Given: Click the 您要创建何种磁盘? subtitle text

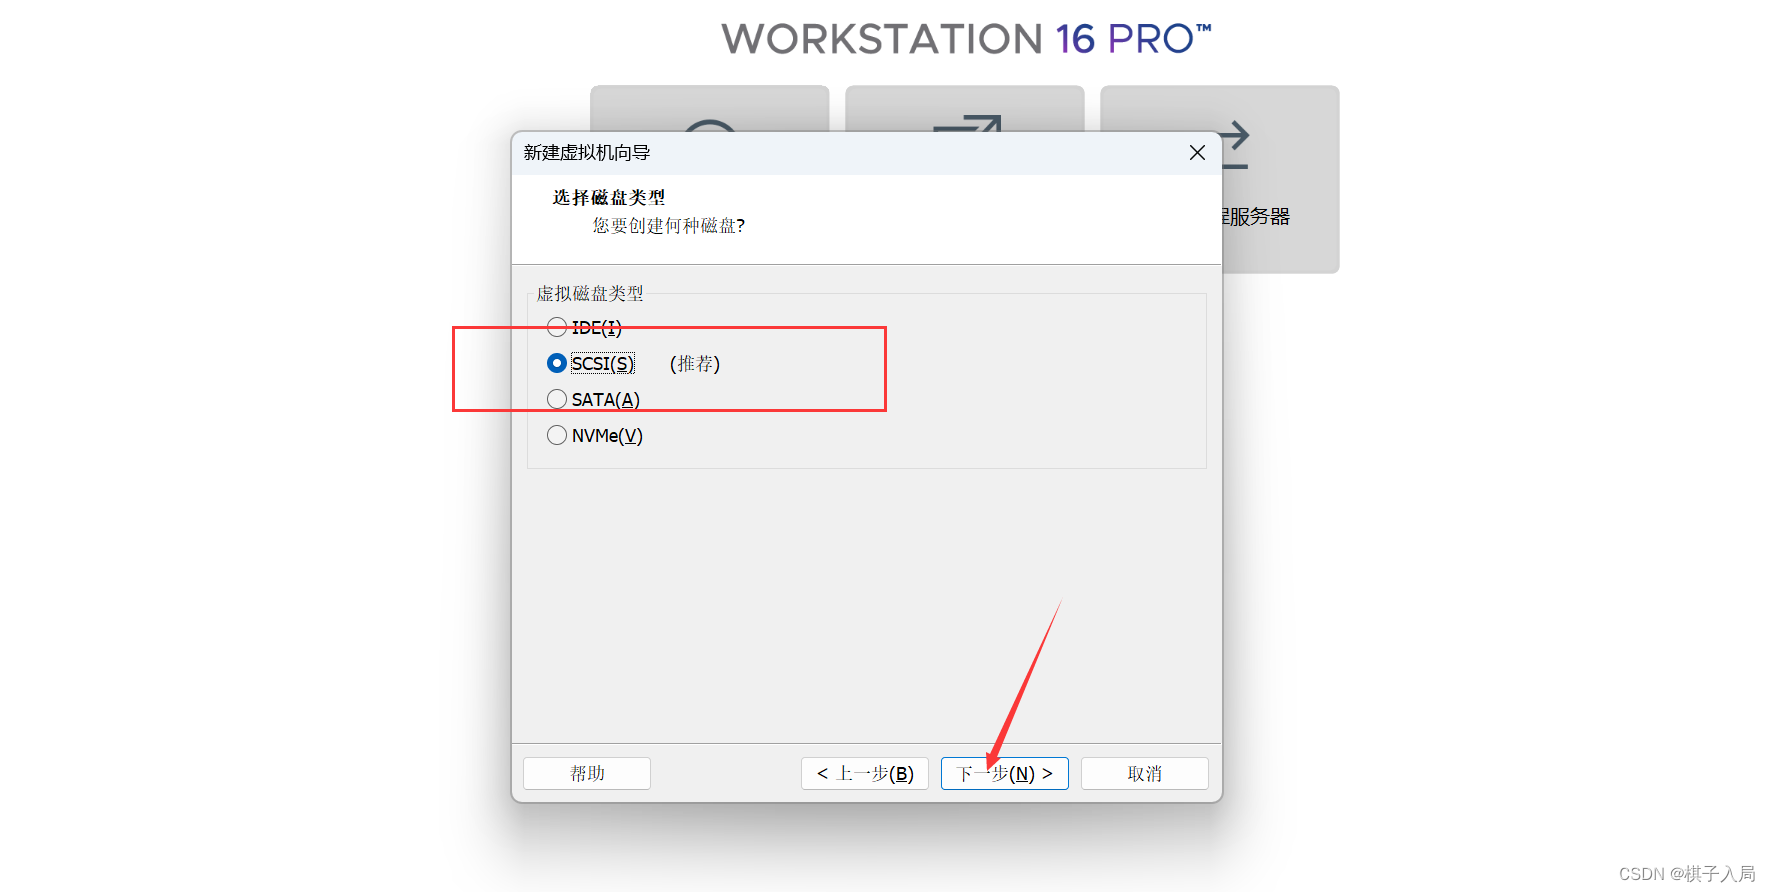Looking at the screenshot, I should click(669, 226).
